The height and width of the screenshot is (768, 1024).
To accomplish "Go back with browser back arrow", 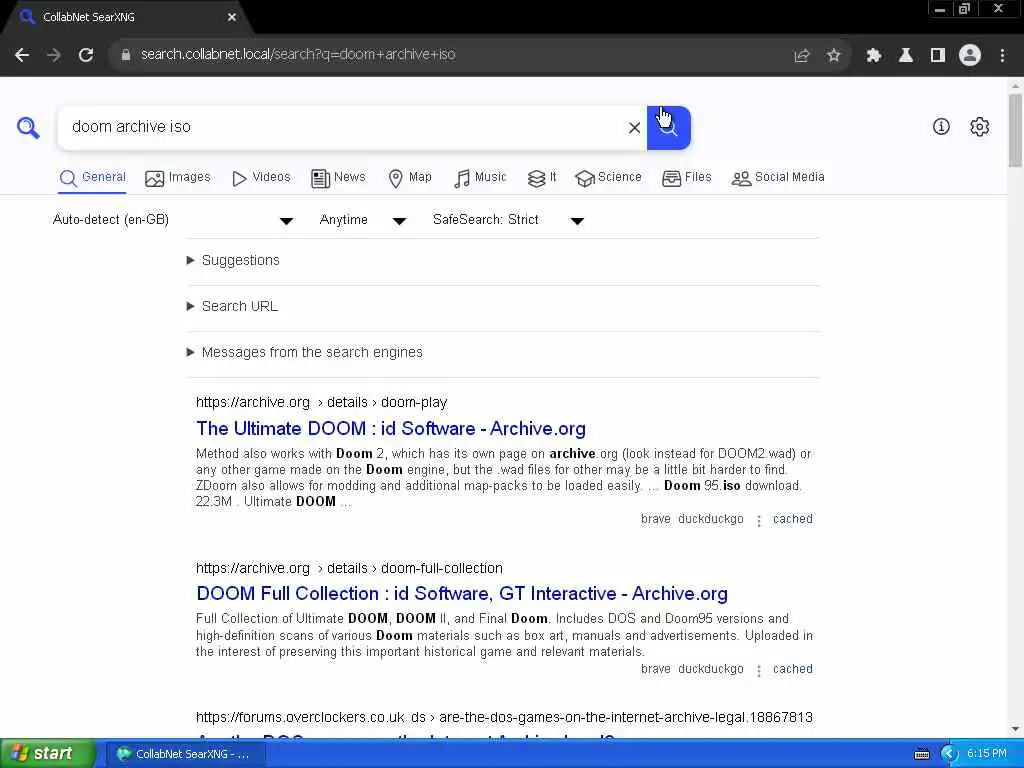I will pos(22,55).
